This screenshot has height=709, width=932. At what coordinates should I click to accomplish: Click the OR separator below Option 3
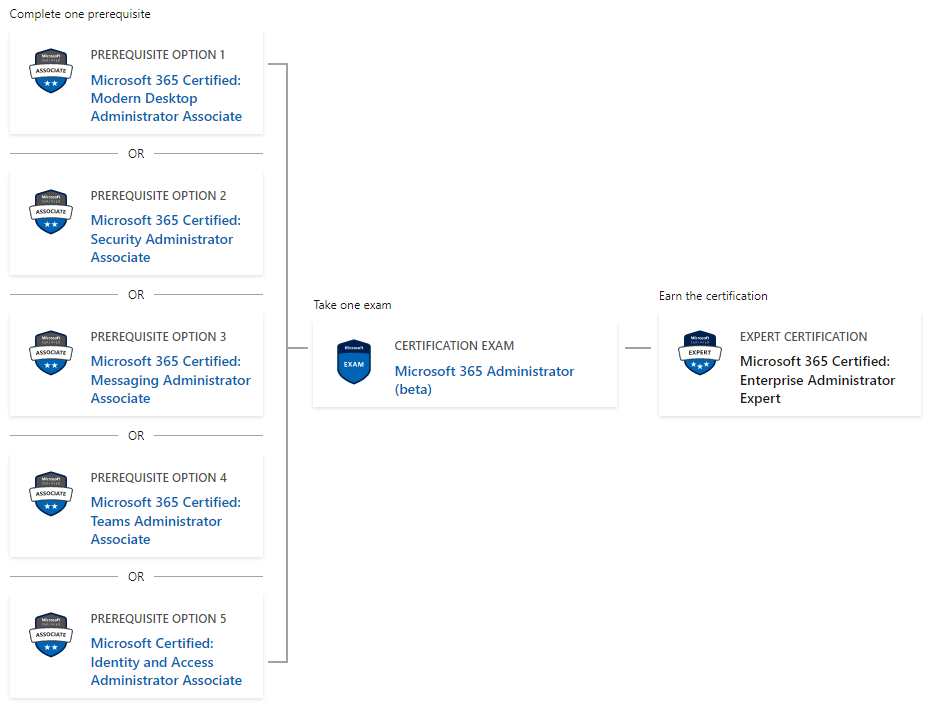(x=136, y=436)
